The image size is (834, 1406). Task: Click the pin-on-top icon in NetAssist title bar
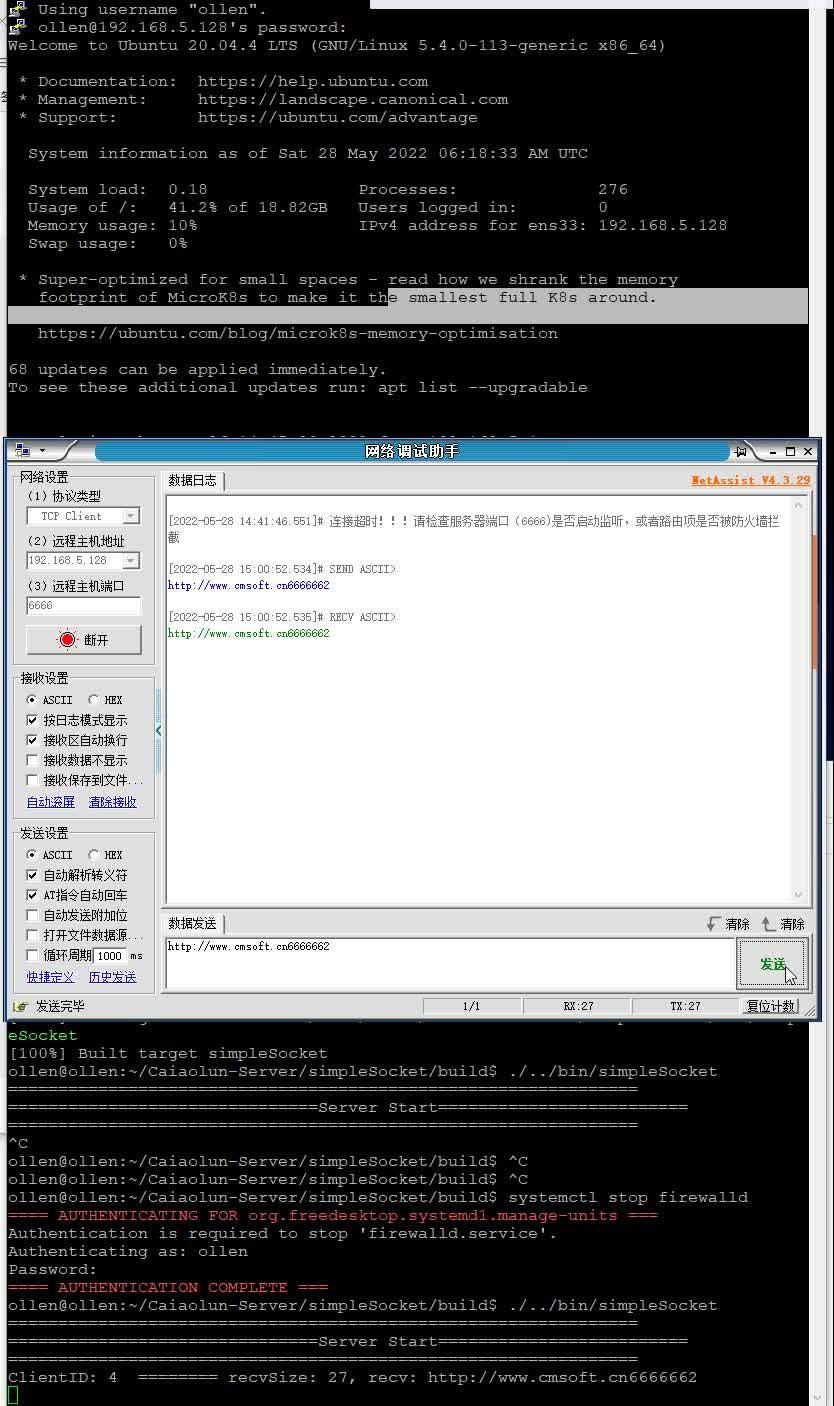741,451
